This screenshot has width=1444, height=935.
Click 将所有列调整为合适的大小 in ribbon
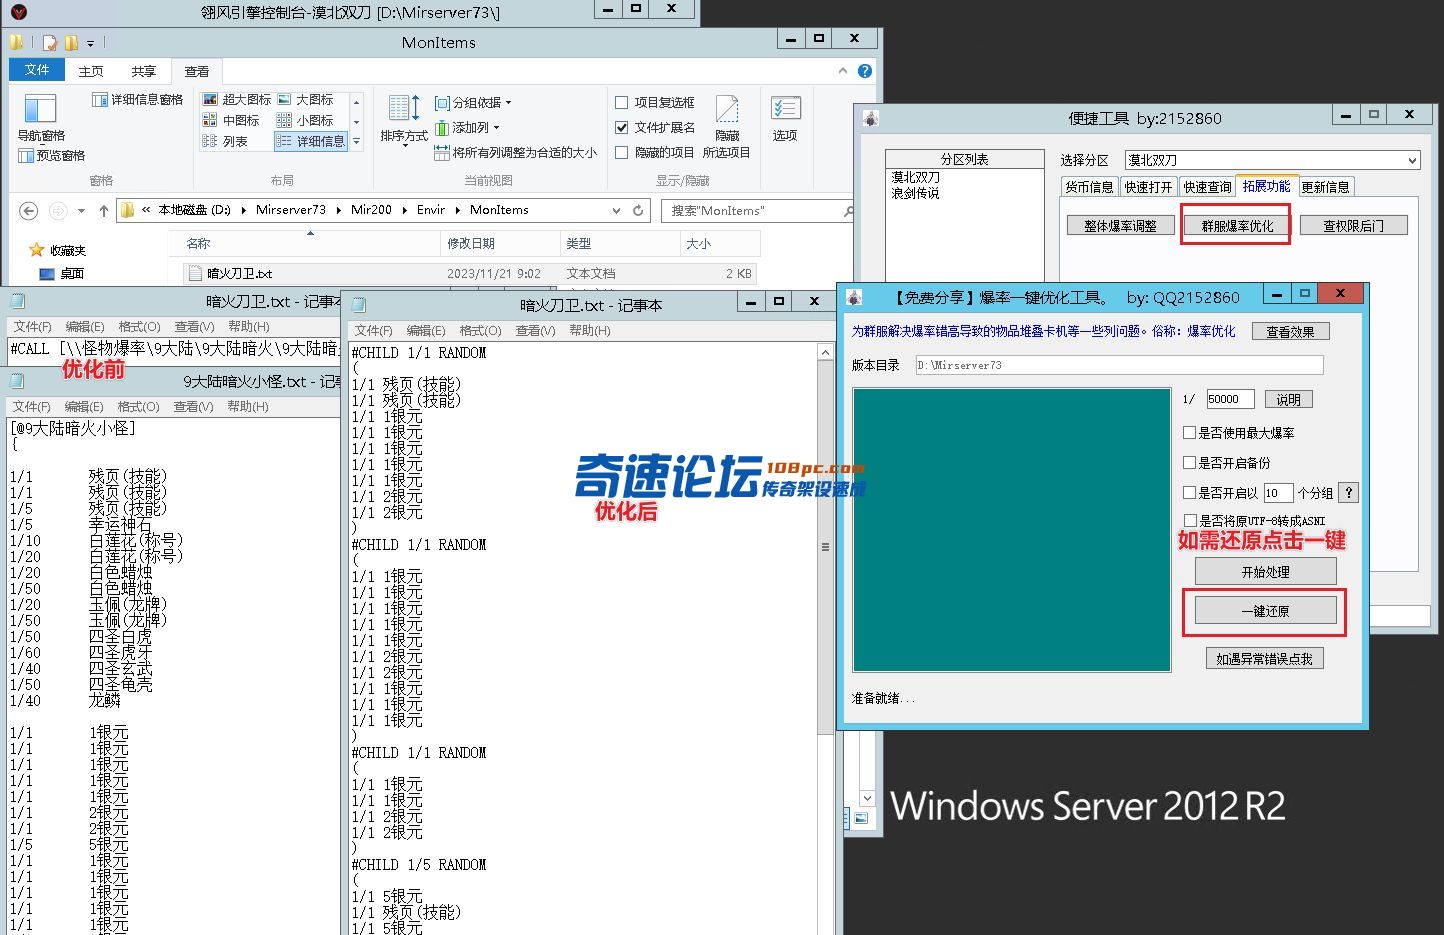[x=516, y=153]
